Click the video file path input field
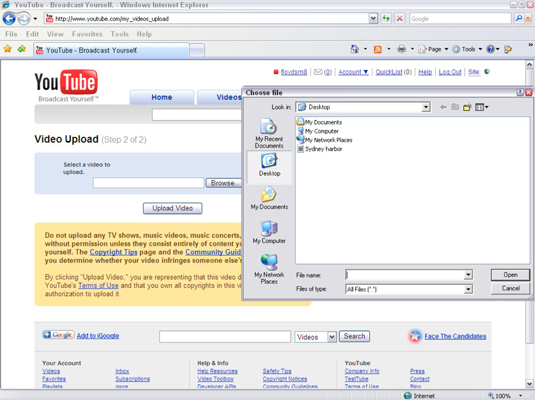535x400 pixels. point(148,183)
